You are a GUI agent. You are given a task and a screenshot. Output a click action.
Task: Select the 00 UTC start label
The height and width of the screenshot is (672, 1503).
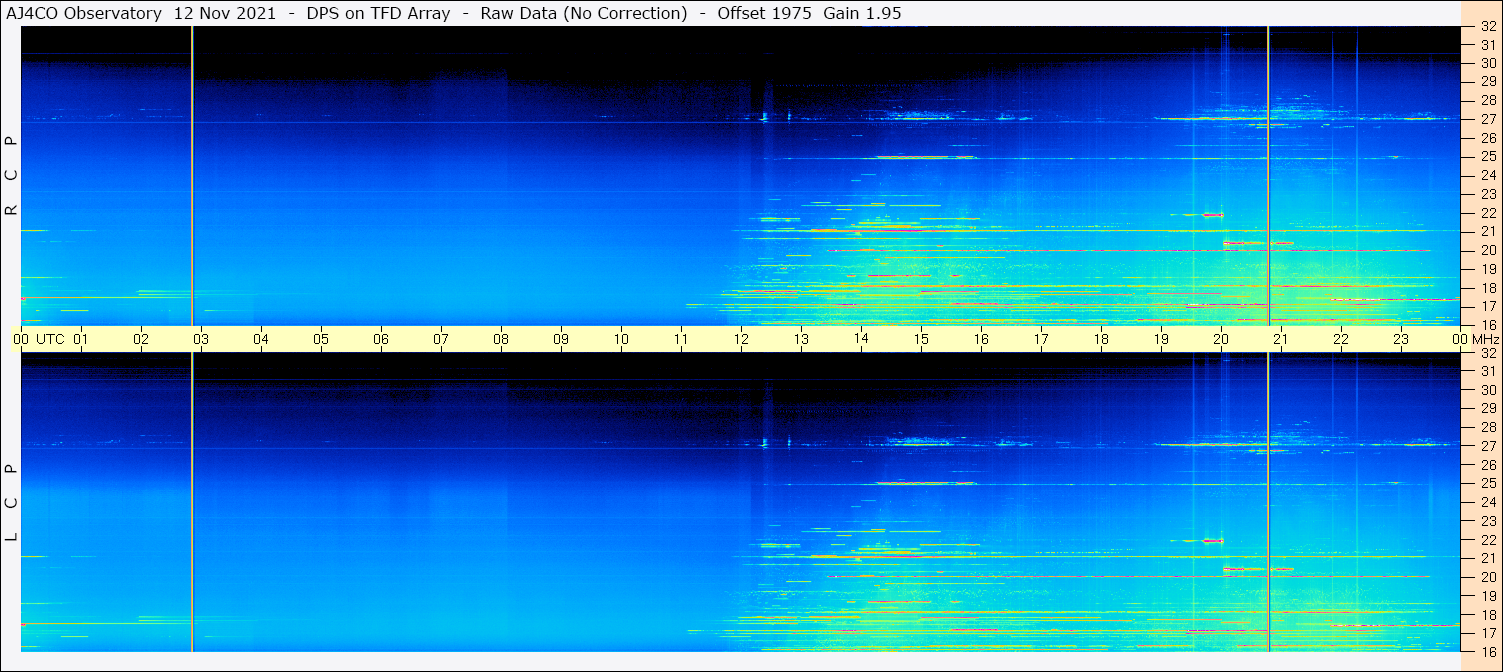pyautogui.click(x=38, y=339)
